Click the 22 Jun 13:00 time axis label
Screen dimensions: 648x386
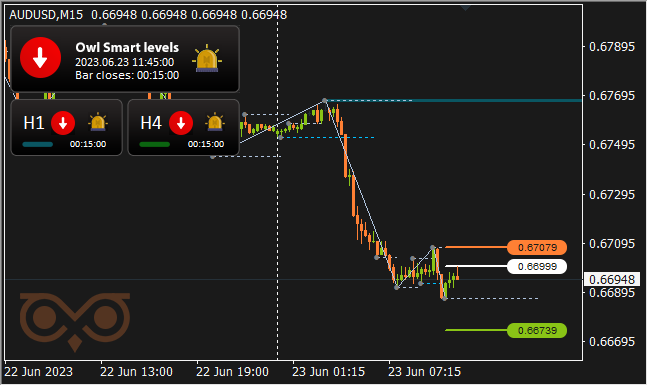pos(136,372)
